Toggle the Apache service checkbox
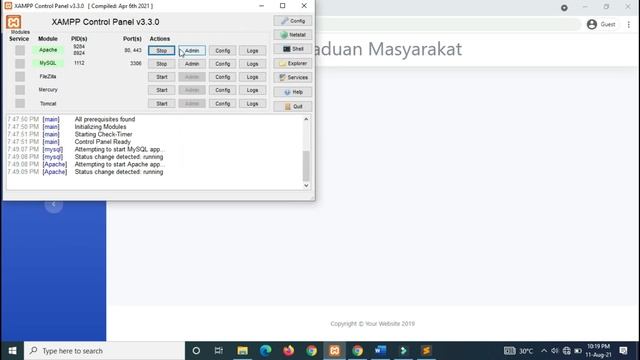This screenshot has height=360, width=640. [20, 50]
